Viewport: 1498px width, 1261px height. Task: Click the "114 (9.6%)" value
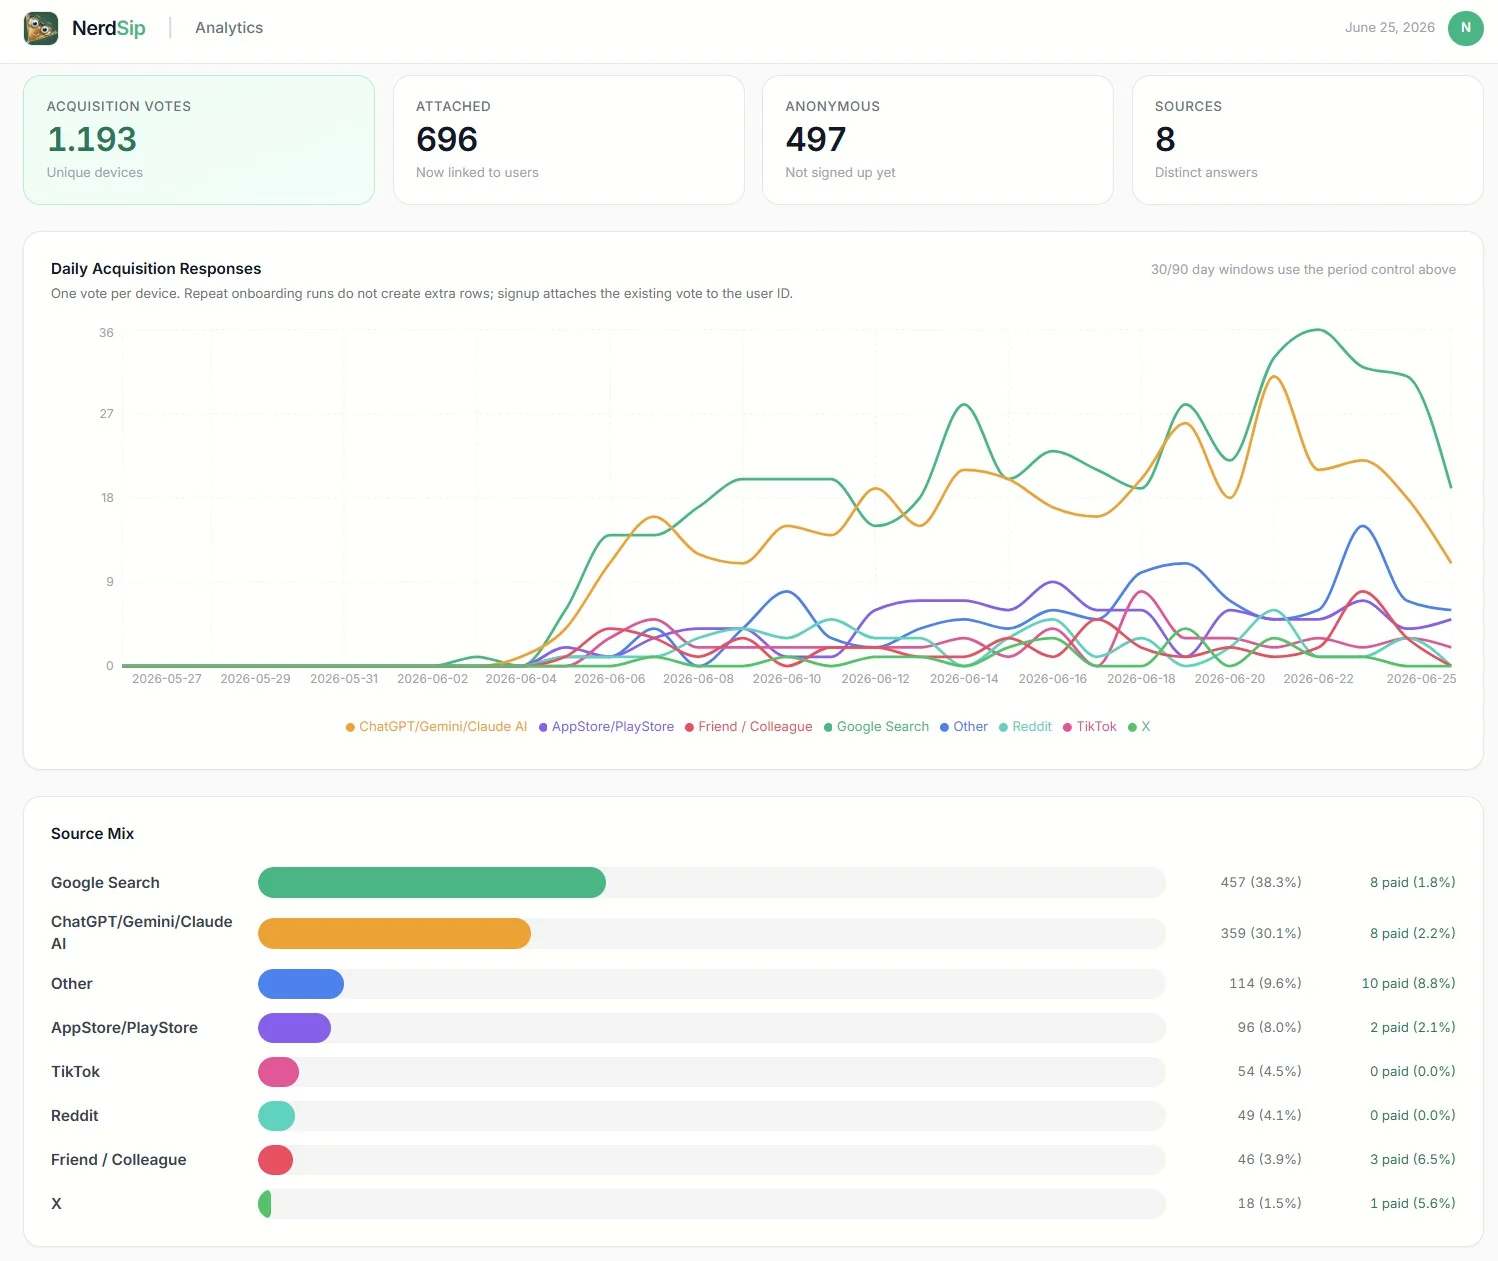pos(1265,984)
